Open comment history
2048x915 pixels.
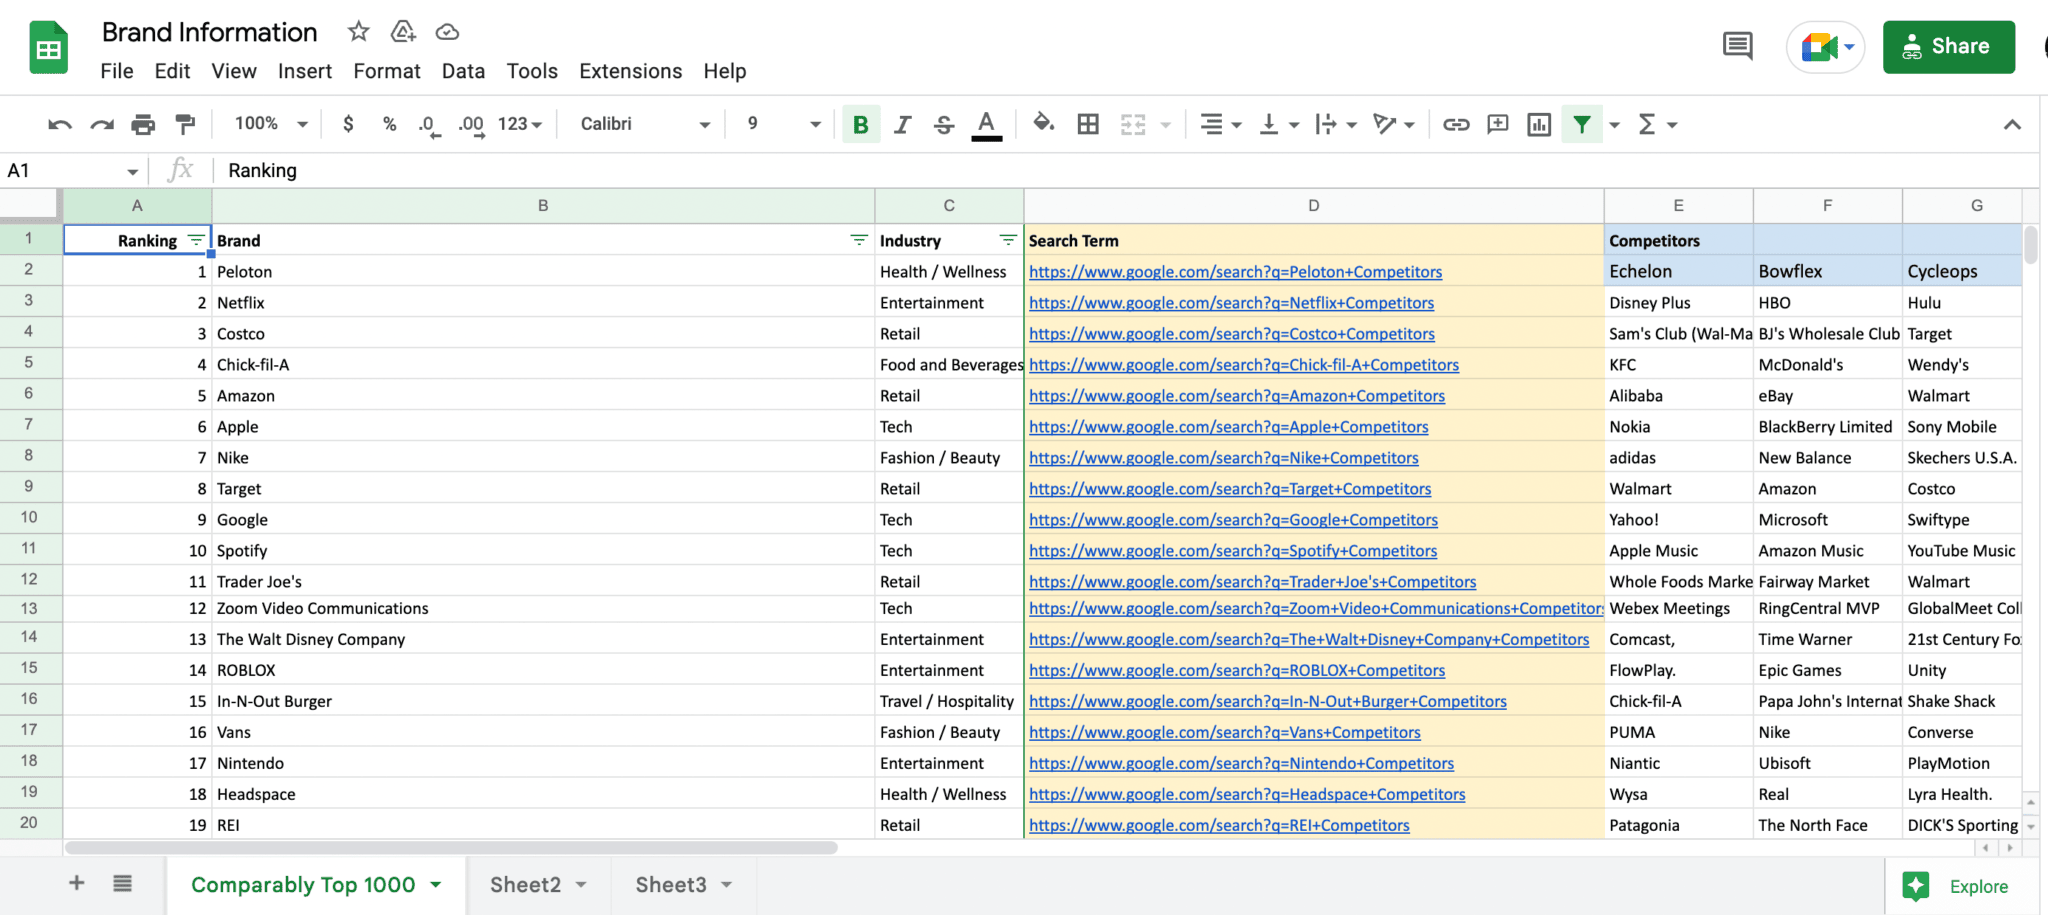(x=1738, y=46)
